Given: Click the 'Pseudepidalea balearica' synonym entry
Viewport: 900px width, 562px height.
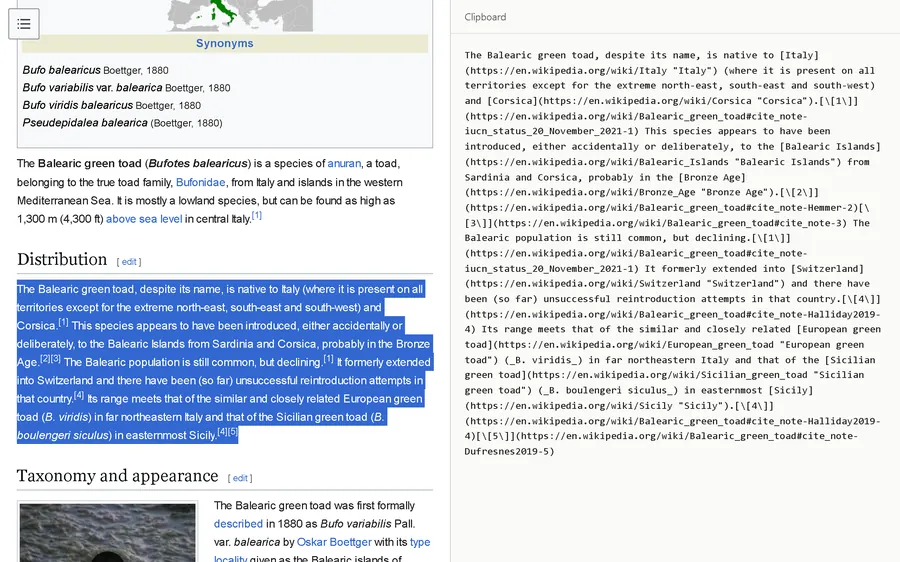Looking at the screenshot, I should click(122, 123).
